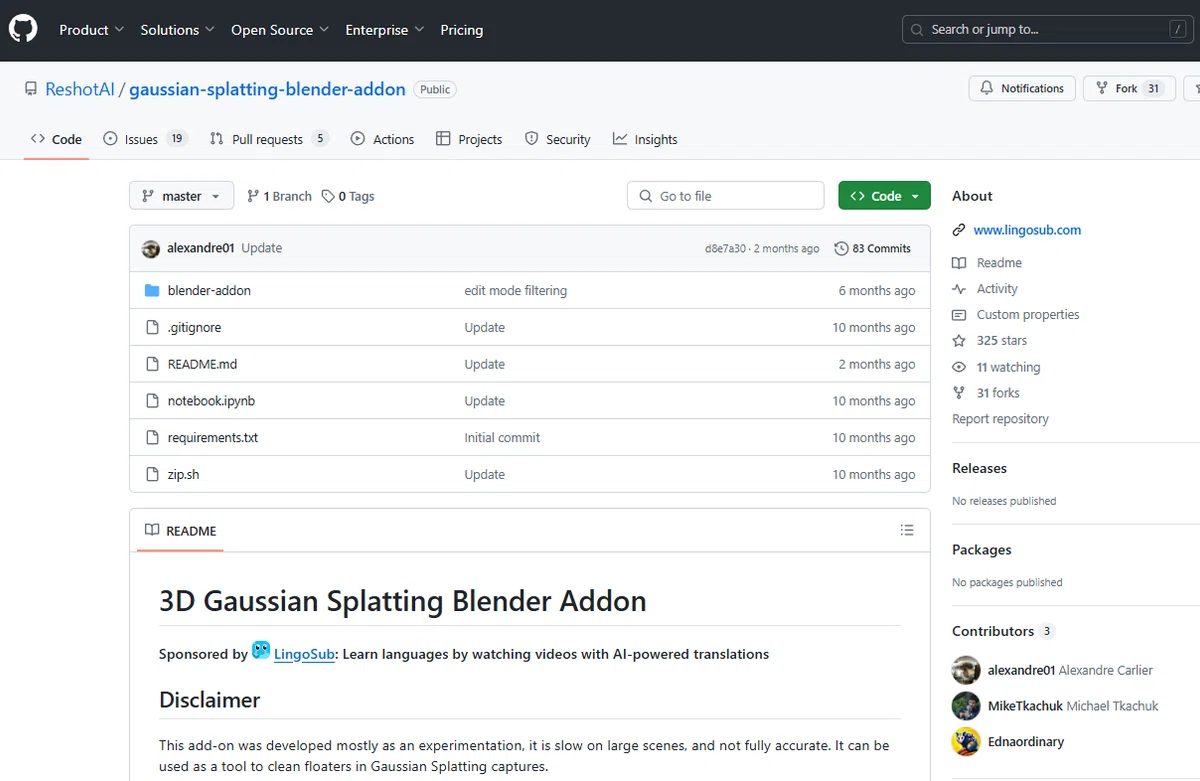1200x781 pixels.
Task: Open latest commit message Update in header
Action: [262, 248]
